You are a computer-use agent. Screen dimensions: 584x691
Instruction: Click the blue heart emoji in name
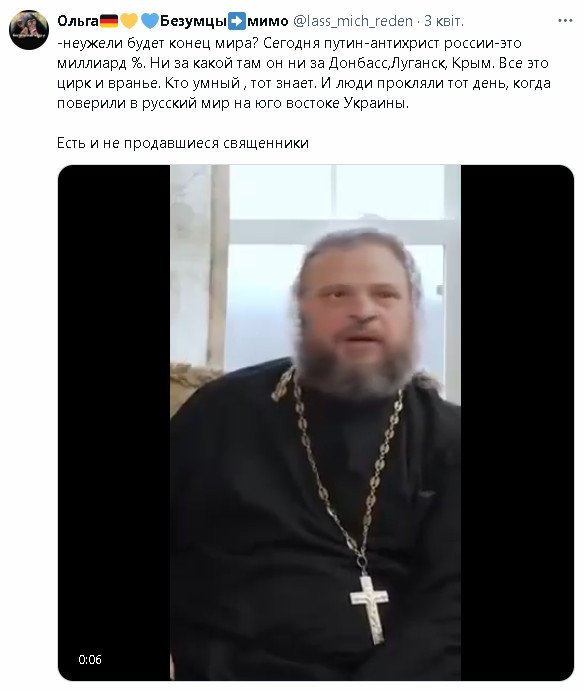150,21
